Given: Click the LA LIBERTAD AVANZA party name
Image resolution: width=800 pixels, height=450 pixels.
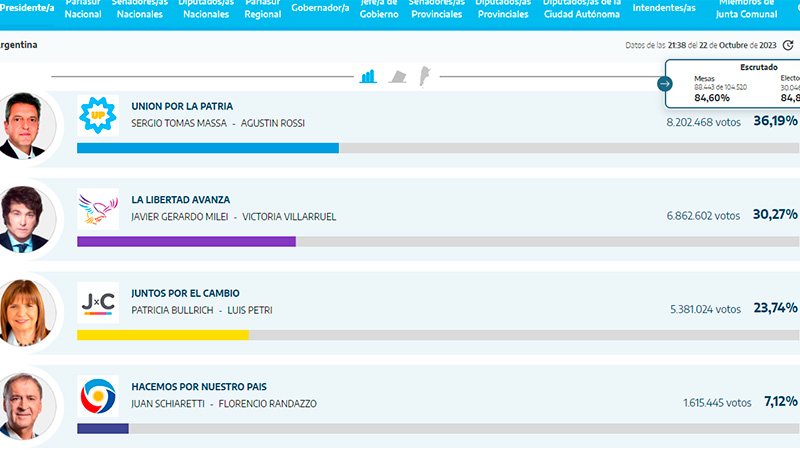Looking at the screenshot, I should (x=185, y=200).
